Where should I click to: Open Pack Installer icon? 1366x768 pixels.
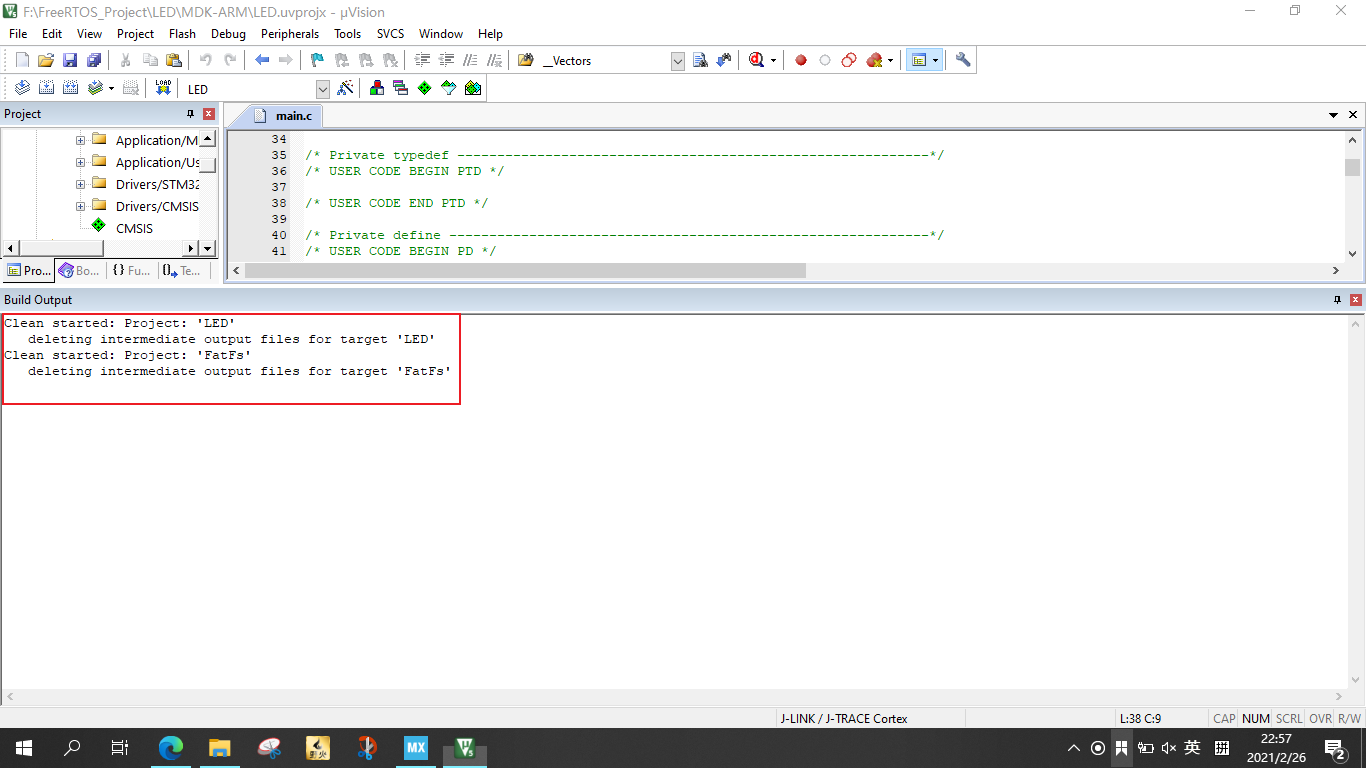coord(473,88)
